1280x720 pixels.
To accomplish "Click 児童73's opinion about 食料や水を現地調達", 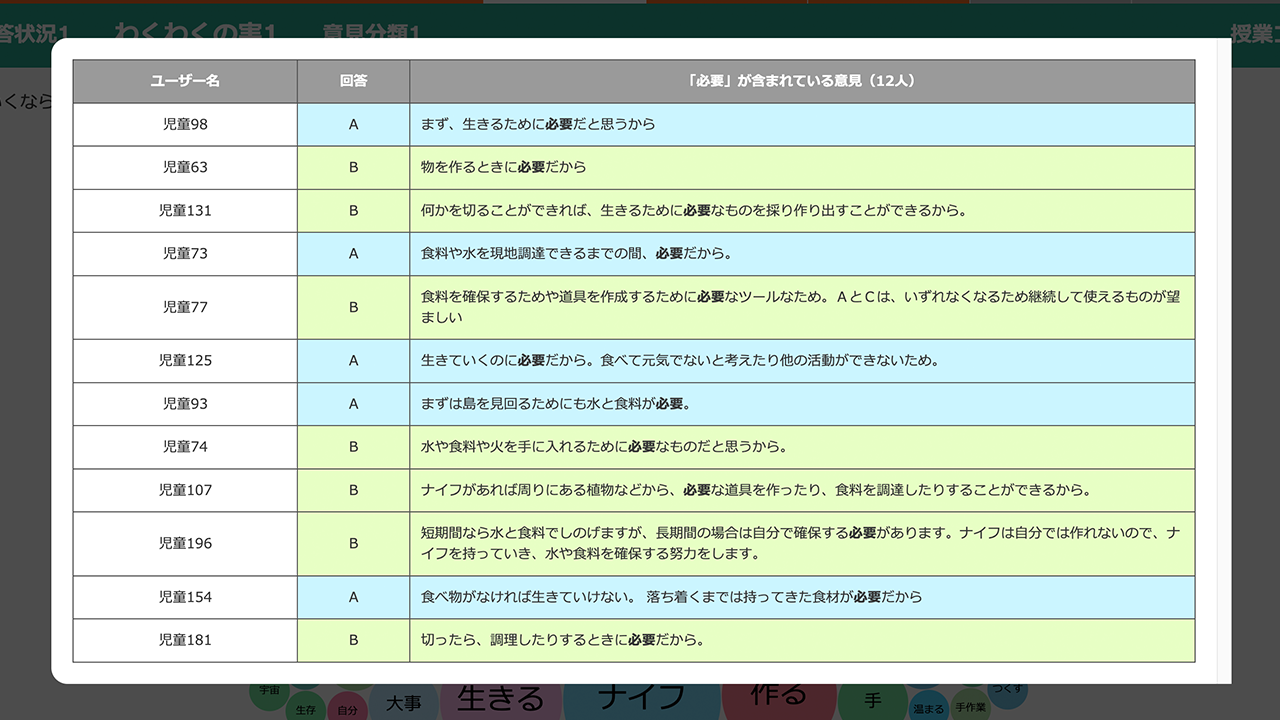I will 576,253.
